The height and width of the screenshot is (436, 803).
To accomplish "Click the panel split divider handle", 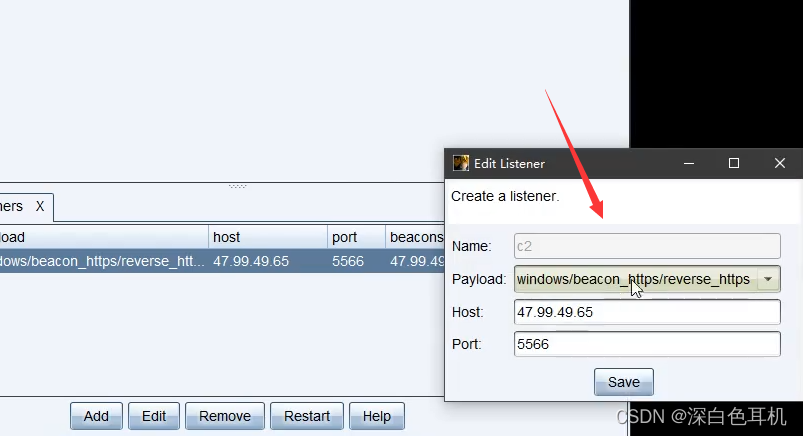I will click(237, 186).
